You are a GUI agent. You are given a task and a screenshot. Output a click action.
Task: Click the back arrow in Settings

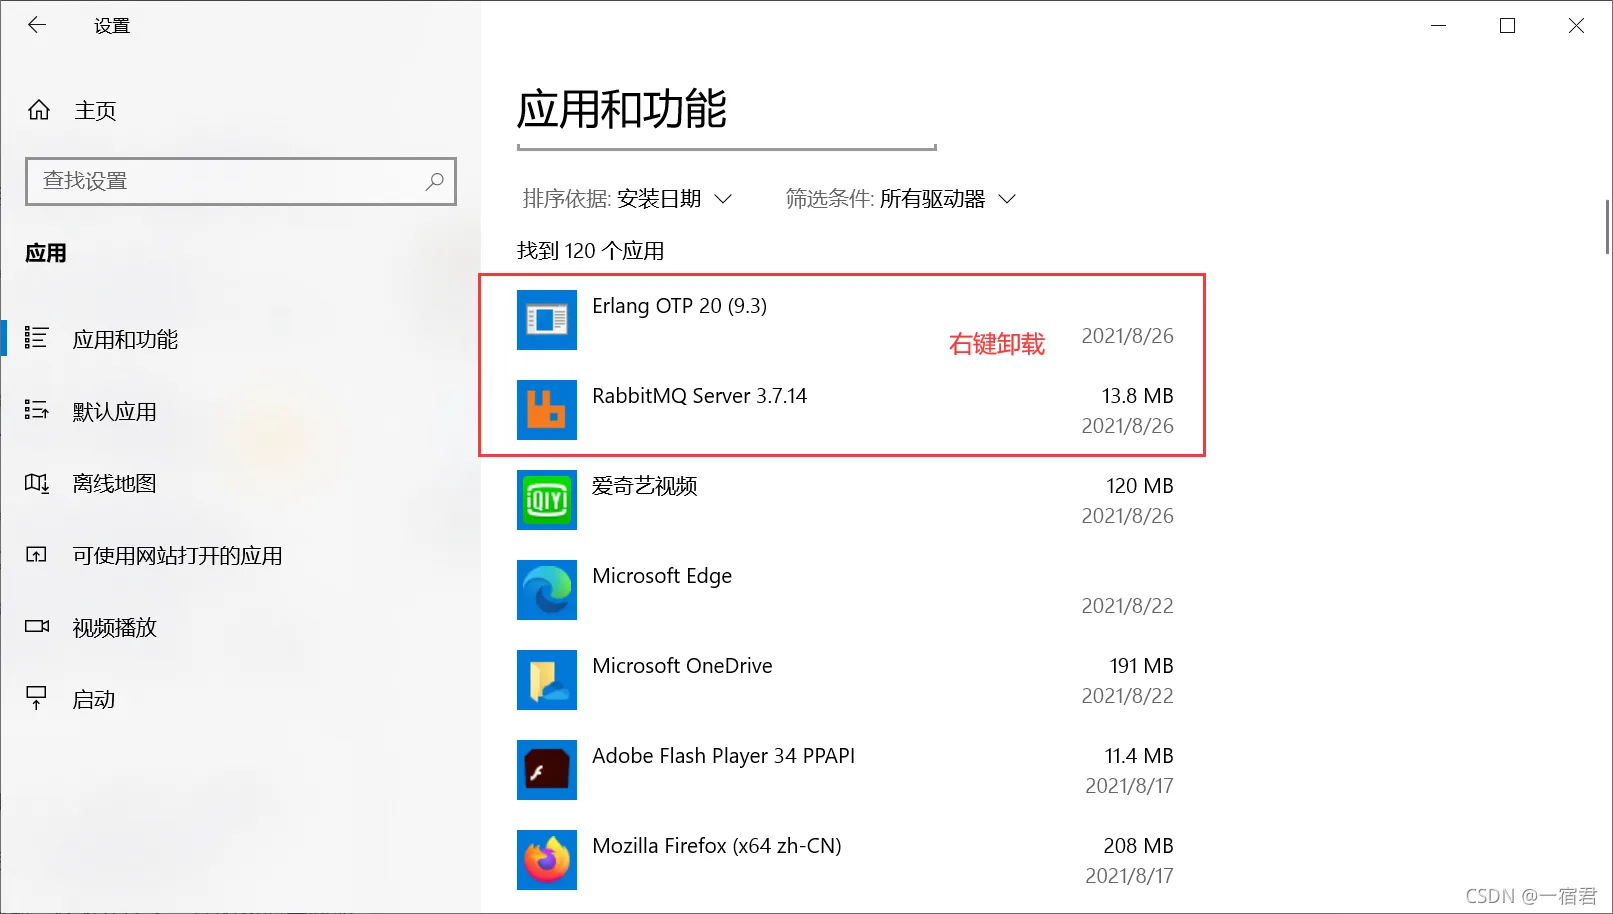[37, 25]
